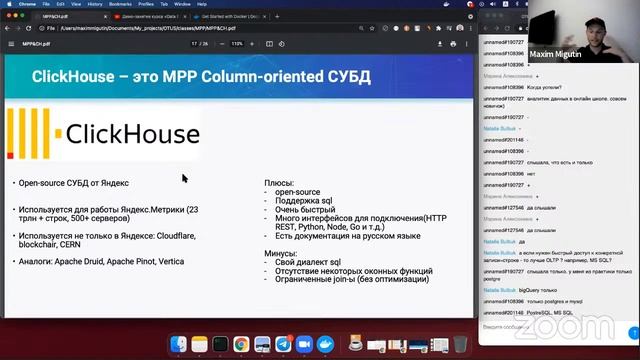
Task: Open the Docker whale menu bar icon
Action: point(446,4)
